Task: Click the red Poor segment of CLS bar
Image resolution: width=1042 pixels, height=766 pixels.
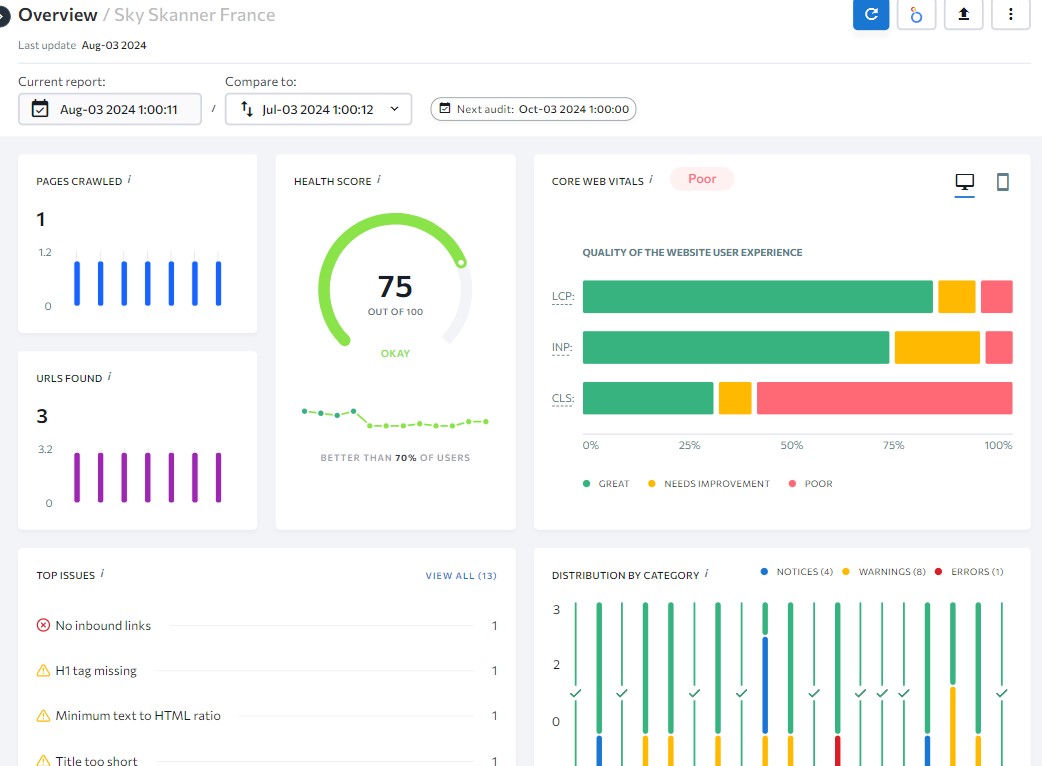Action: pos(885,398)
